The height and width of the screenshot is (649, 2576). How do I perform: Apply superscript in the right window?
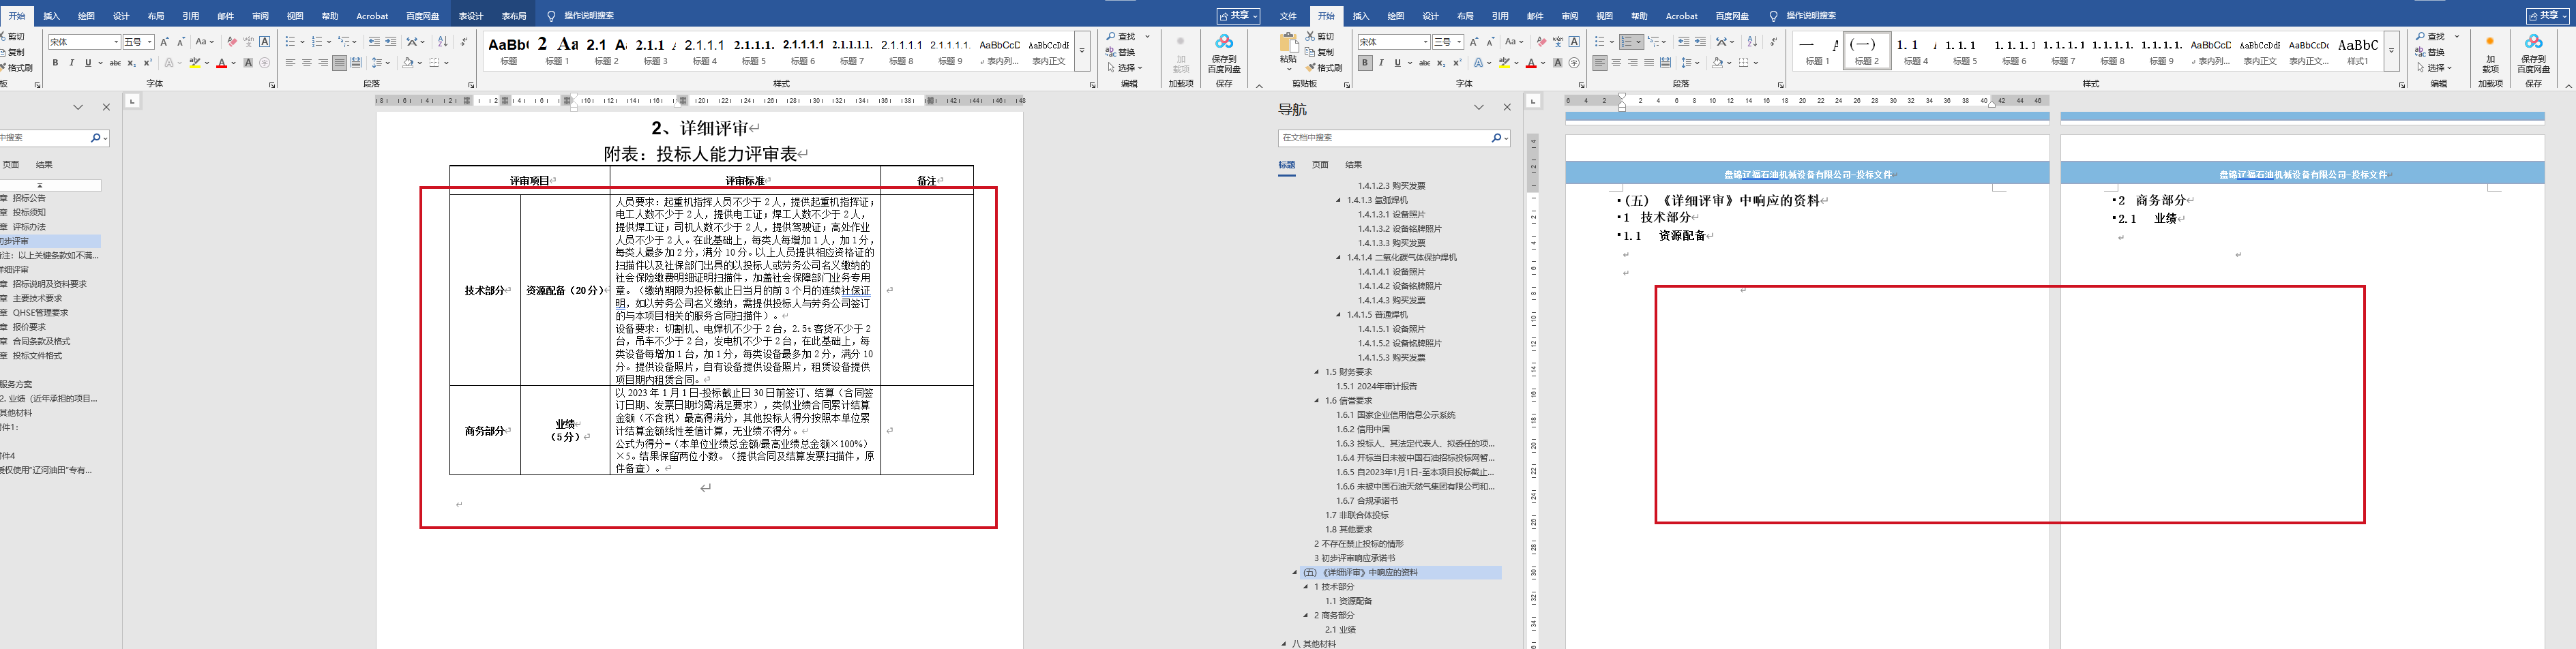[x=1457, y=63]
